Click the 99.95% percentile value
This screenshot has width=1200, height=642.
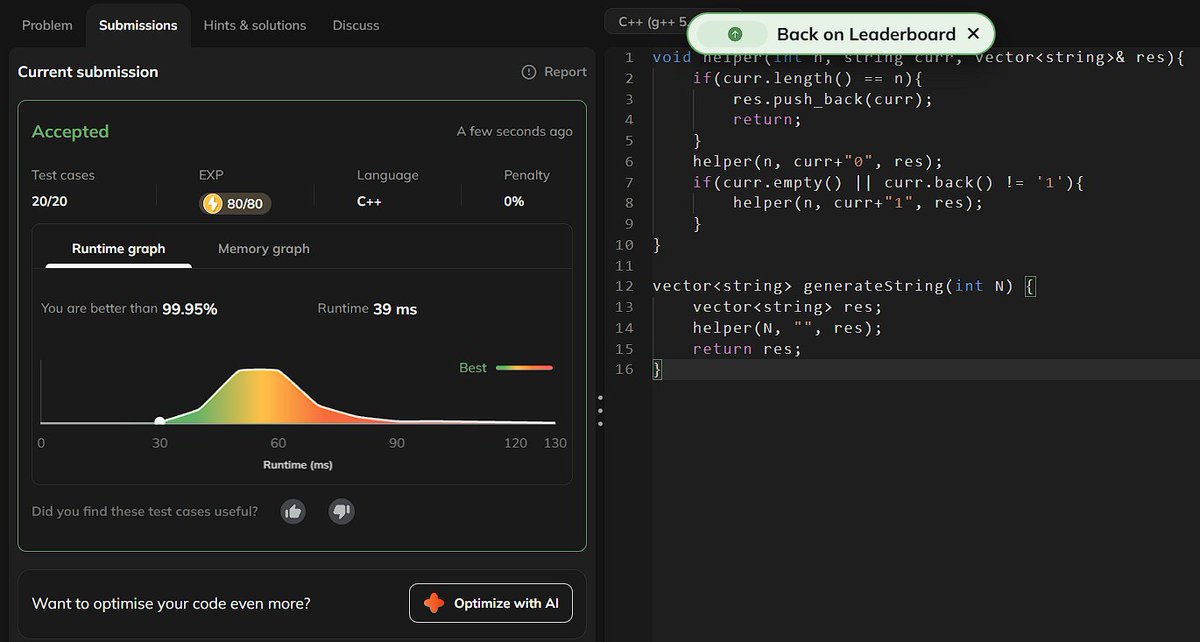[x=190, y=309]
